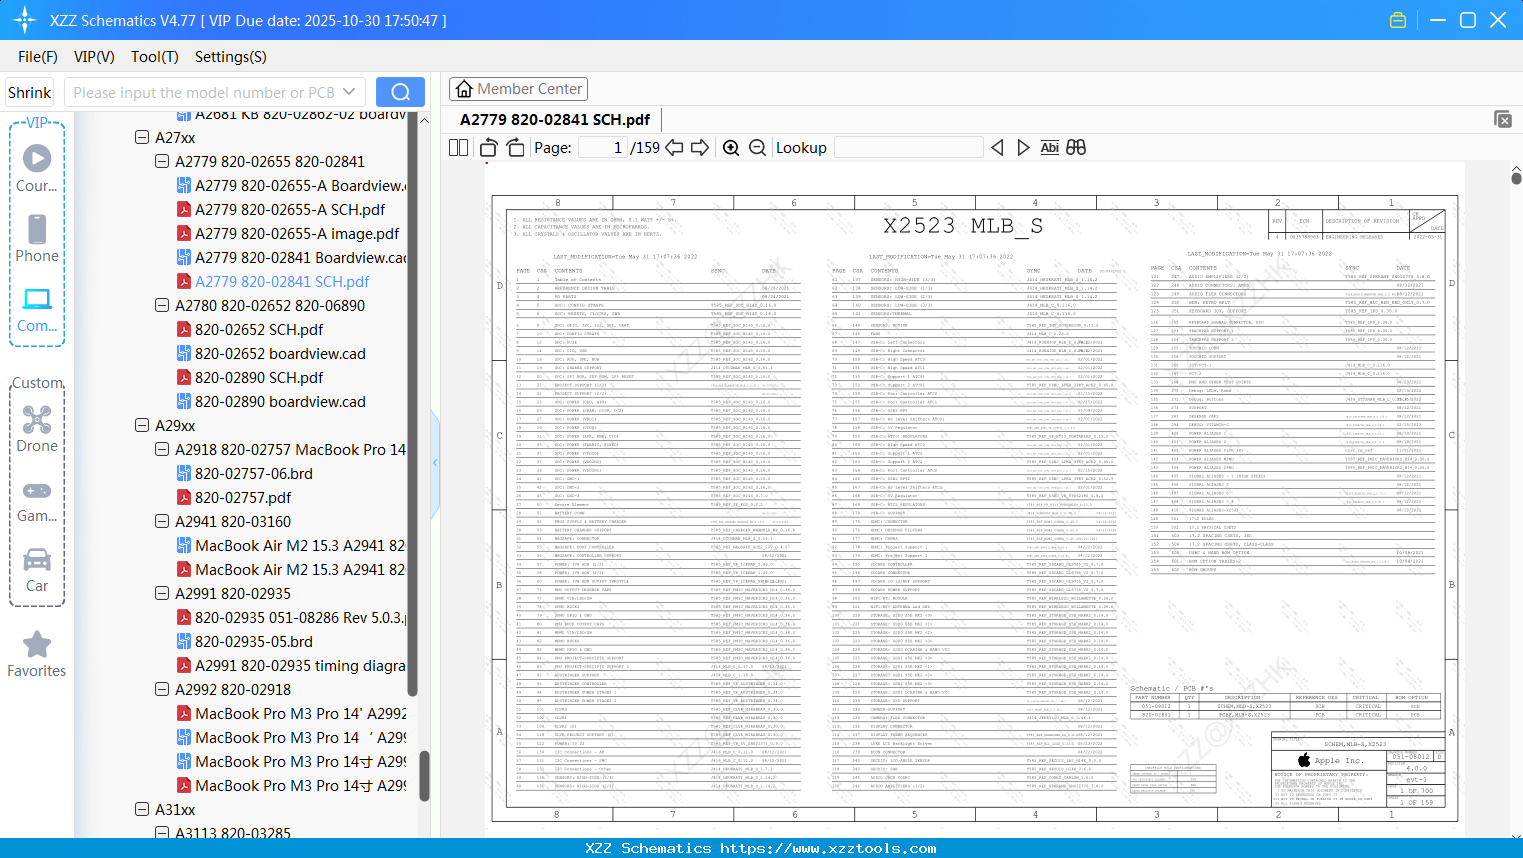
Task: Zoom out of the schematic page
Action: click(757, 147)
